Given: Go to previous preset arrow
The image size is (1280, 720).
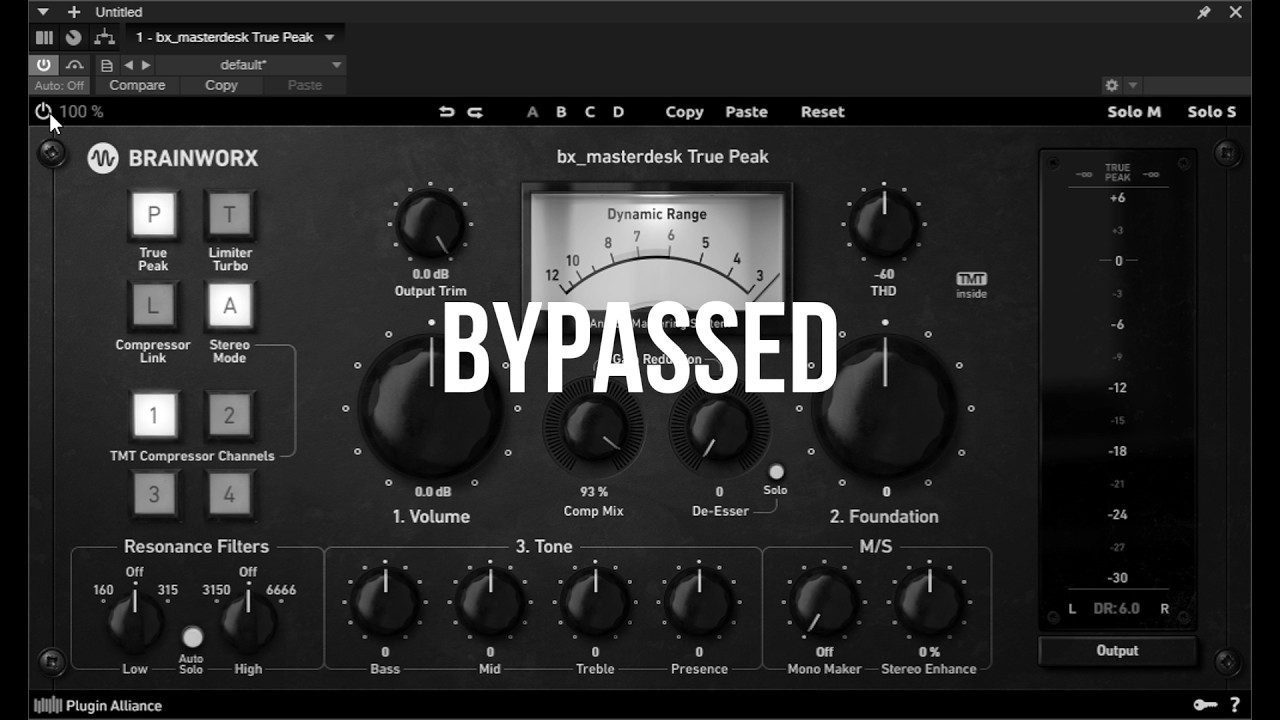Looking at the screenshot, I should pos(128,65).
